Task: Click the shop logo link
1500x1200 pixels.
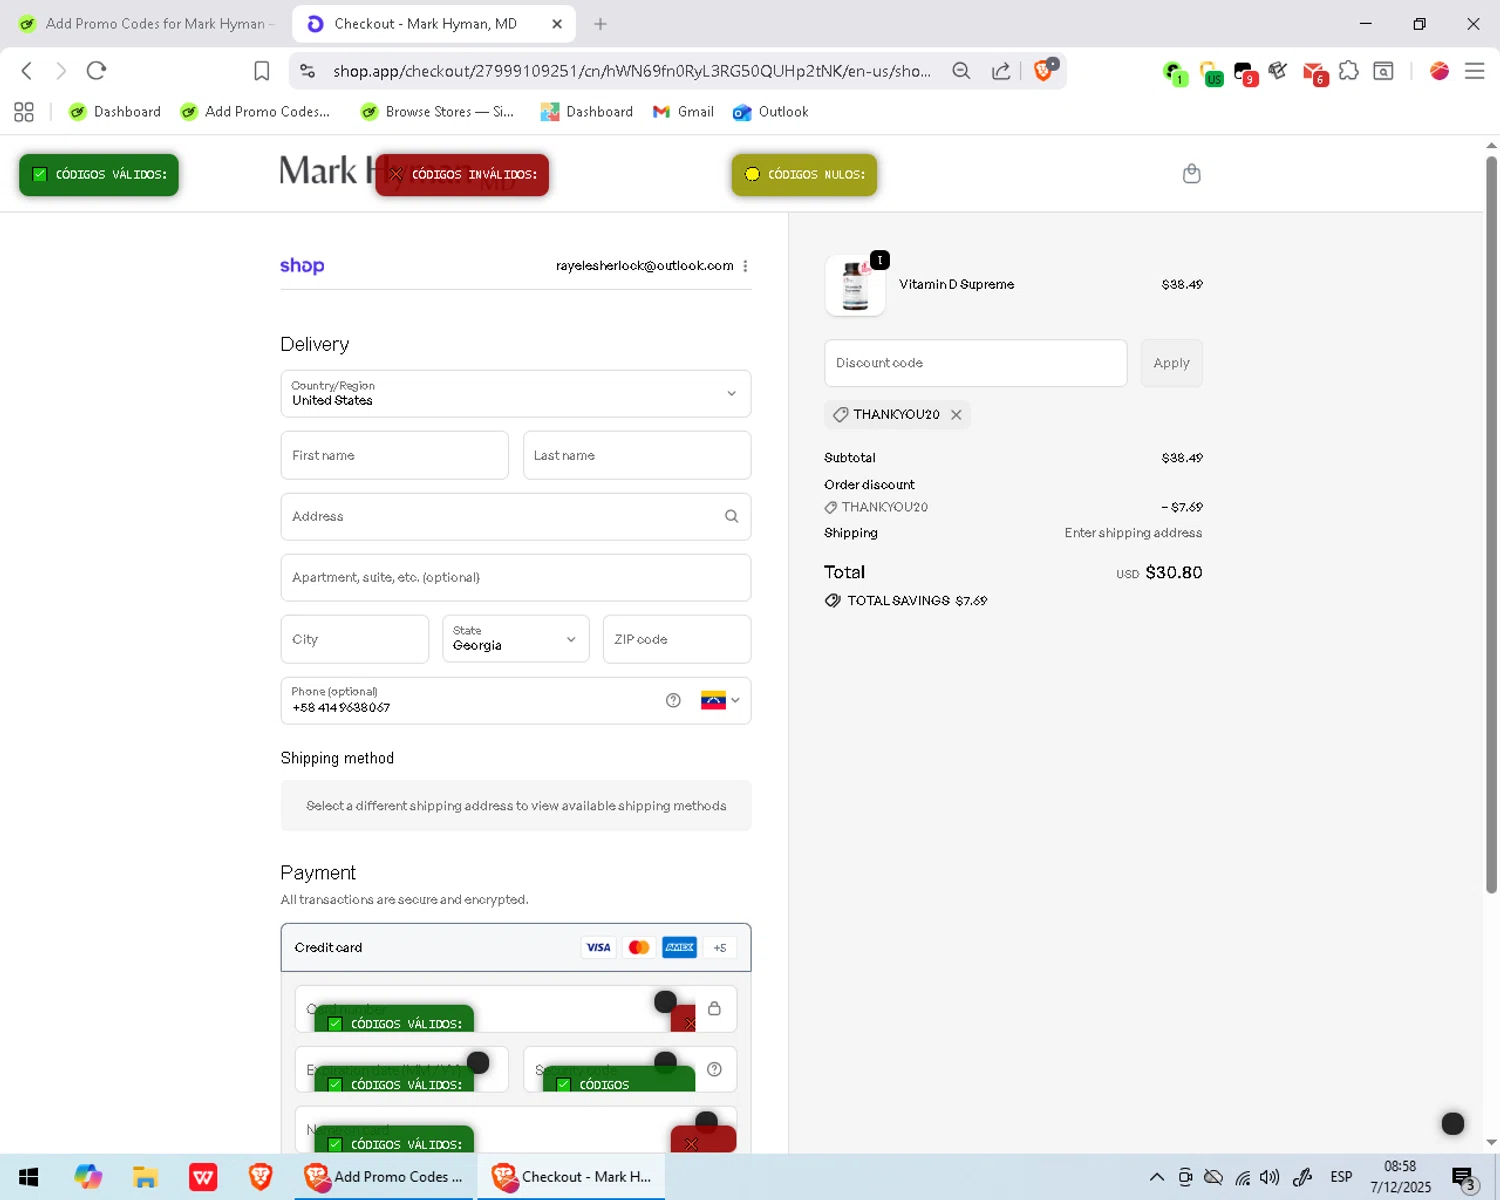Action: (x=302, y=266)
